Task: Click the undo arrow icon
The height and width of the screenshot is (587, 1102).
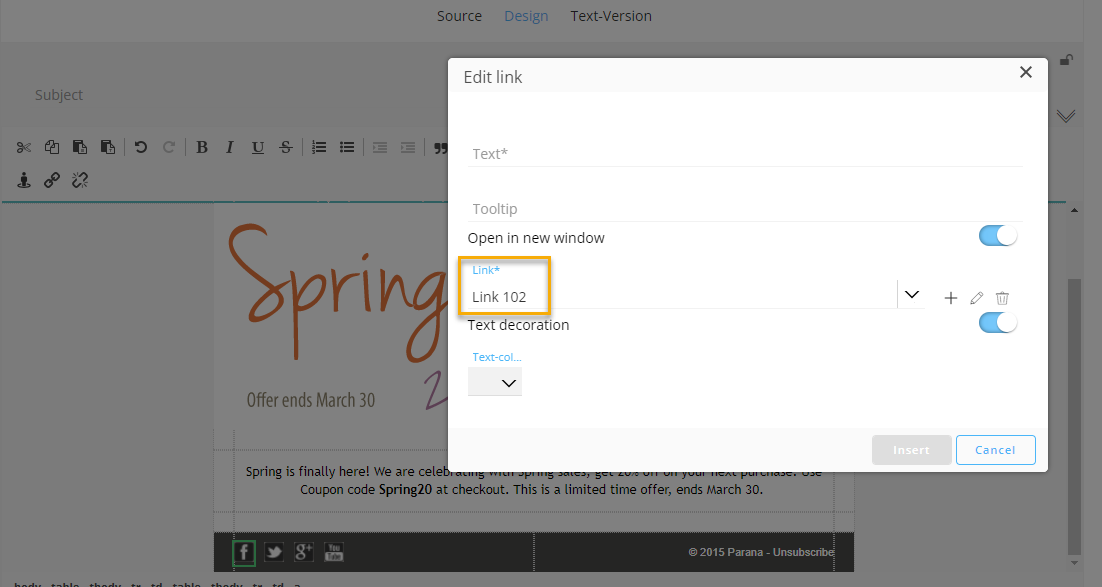Action: click(x=141, y=147)
